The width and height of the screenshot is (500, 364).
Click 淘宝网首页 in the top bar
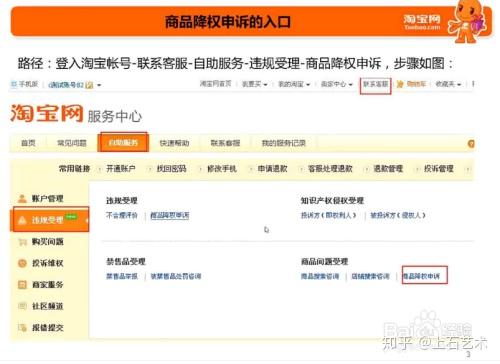pyautogui.click(x=216, y=84)
